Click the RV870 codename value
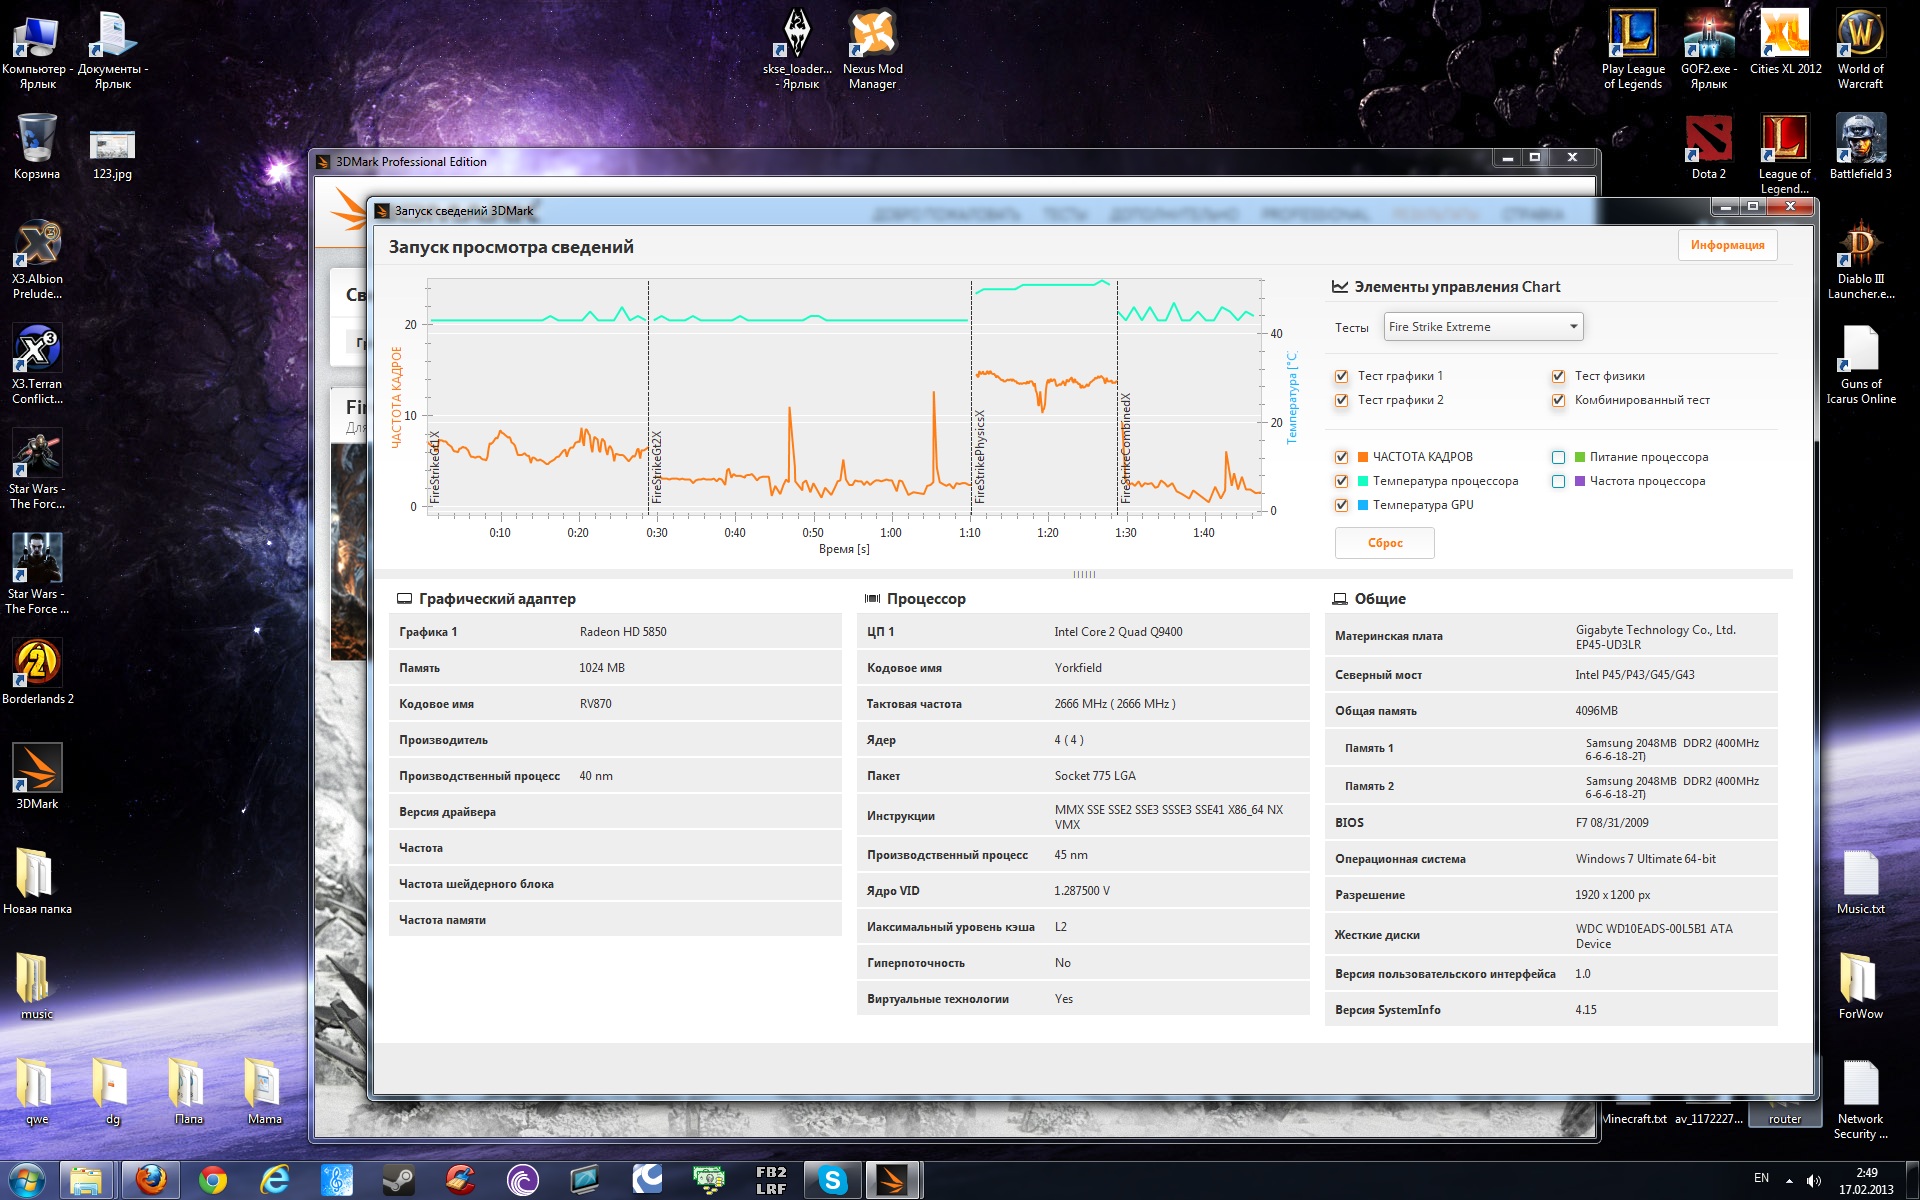This screenshot has height=1200, width=1920. tap(595, 704)
